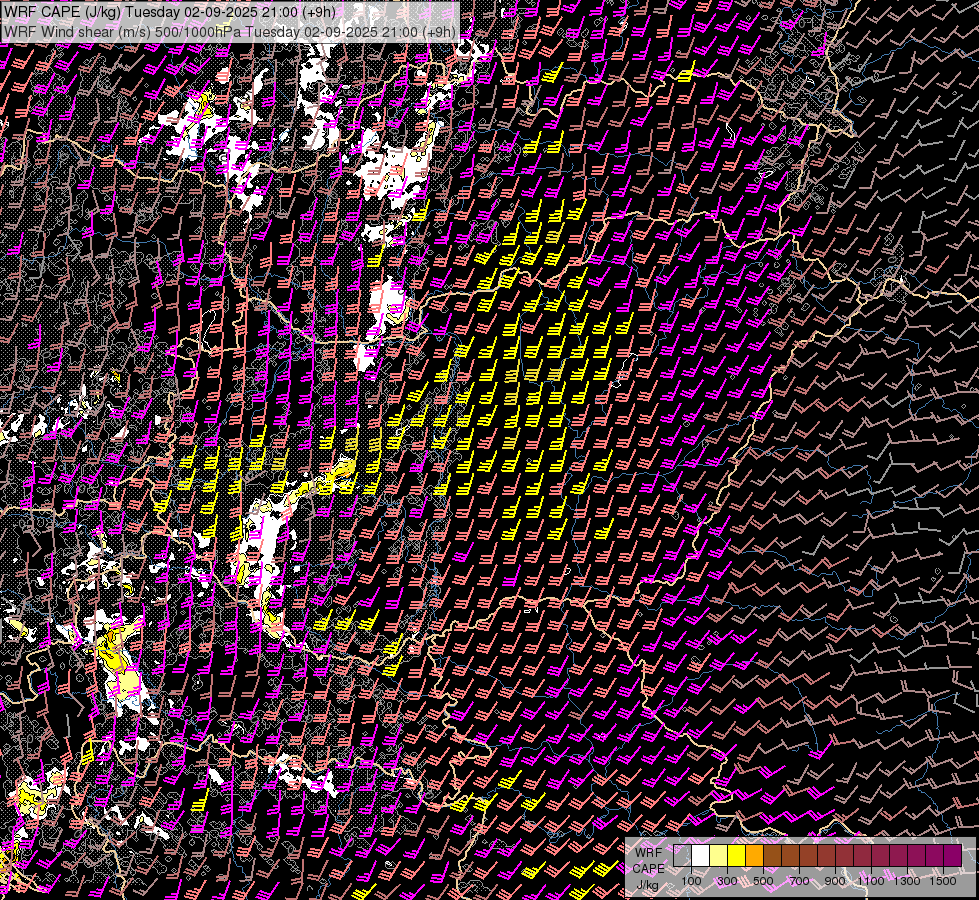Click the 1100 legend label
979x900 pixels.
click(x=871, y=881)
